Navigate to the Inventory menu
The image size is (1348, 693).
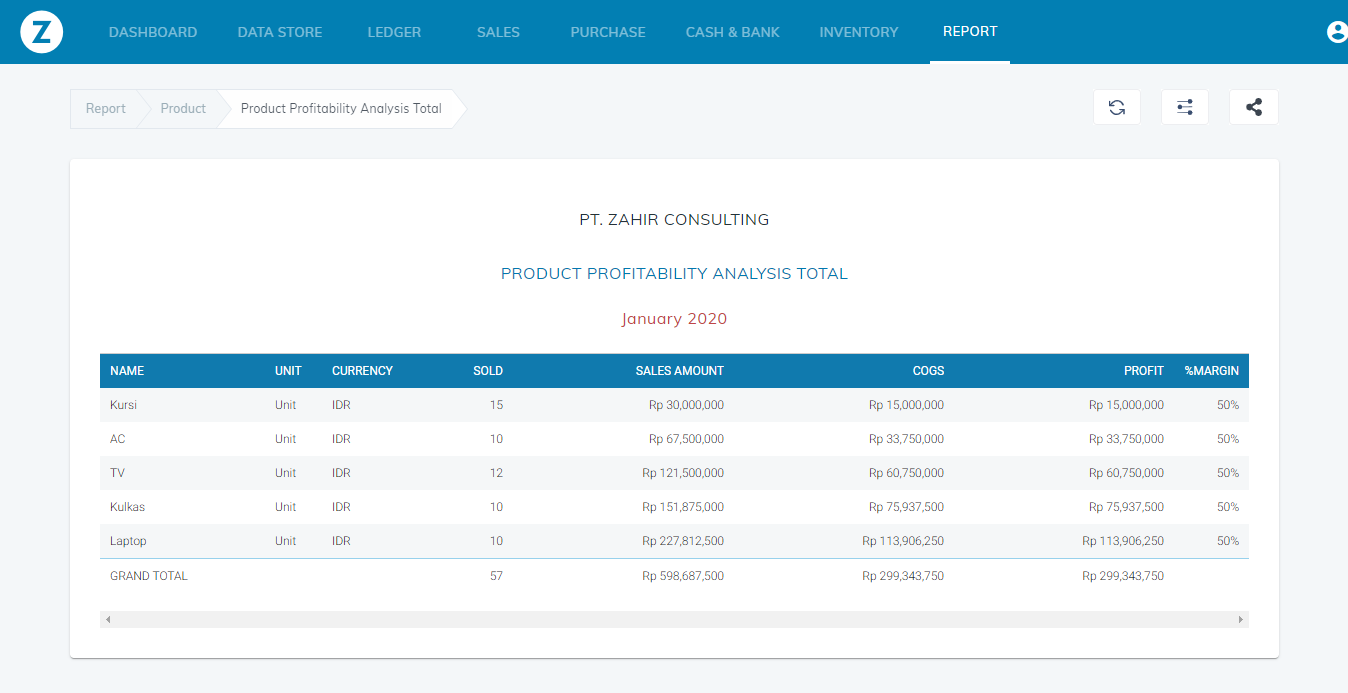click(859, 32)
